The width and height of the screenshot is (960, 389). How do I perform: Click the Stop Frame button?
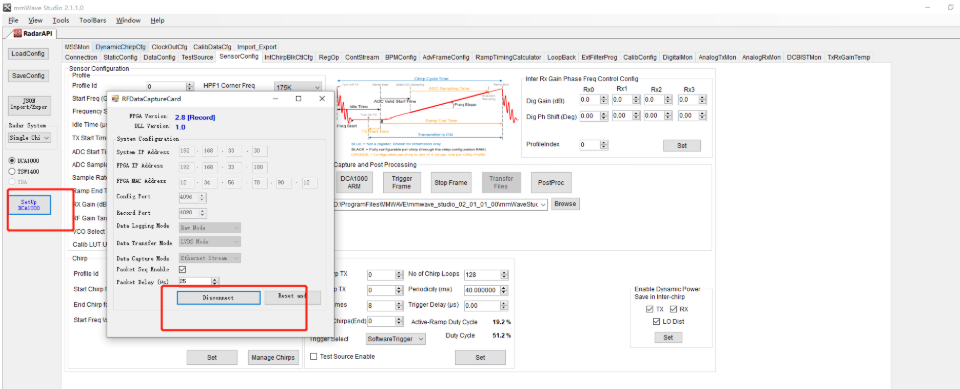[450, 182]
